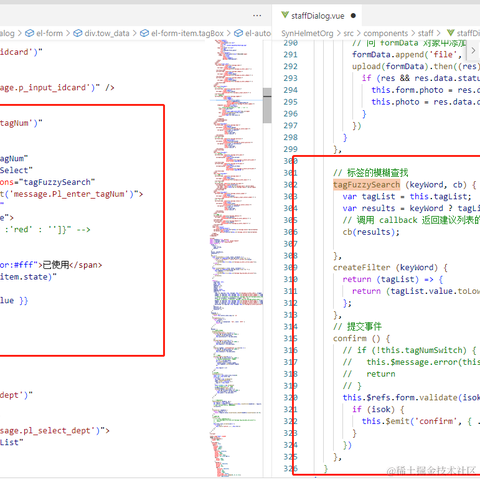Click the left editor scrollbar thumb
The width and height of the screenshot is (480, 480).
pyautogui.click(x=267, y=105)
